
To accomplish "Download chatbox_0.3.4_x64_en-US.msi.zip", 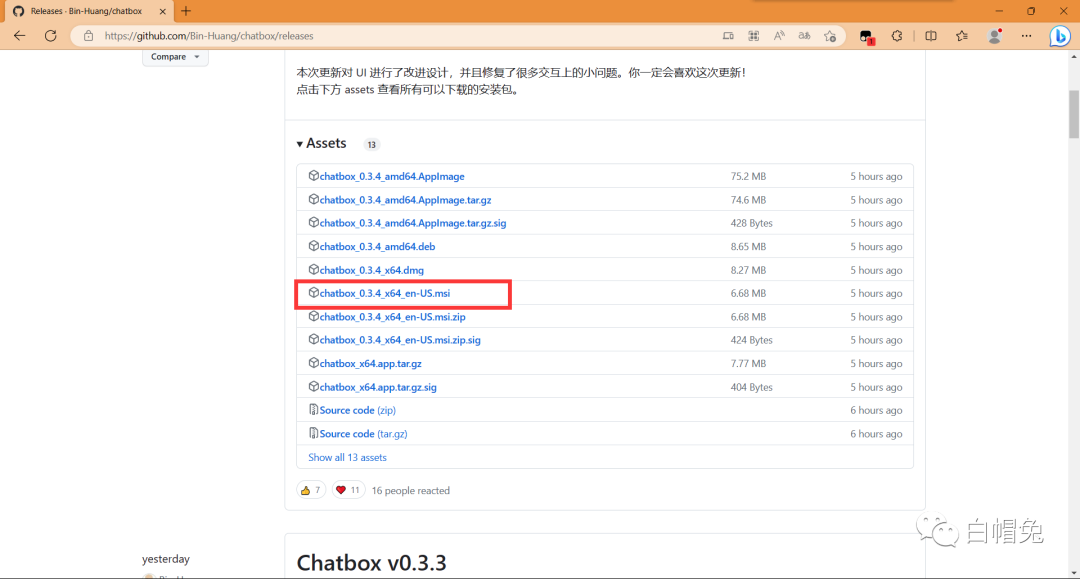I will click(x=393, y=317).
